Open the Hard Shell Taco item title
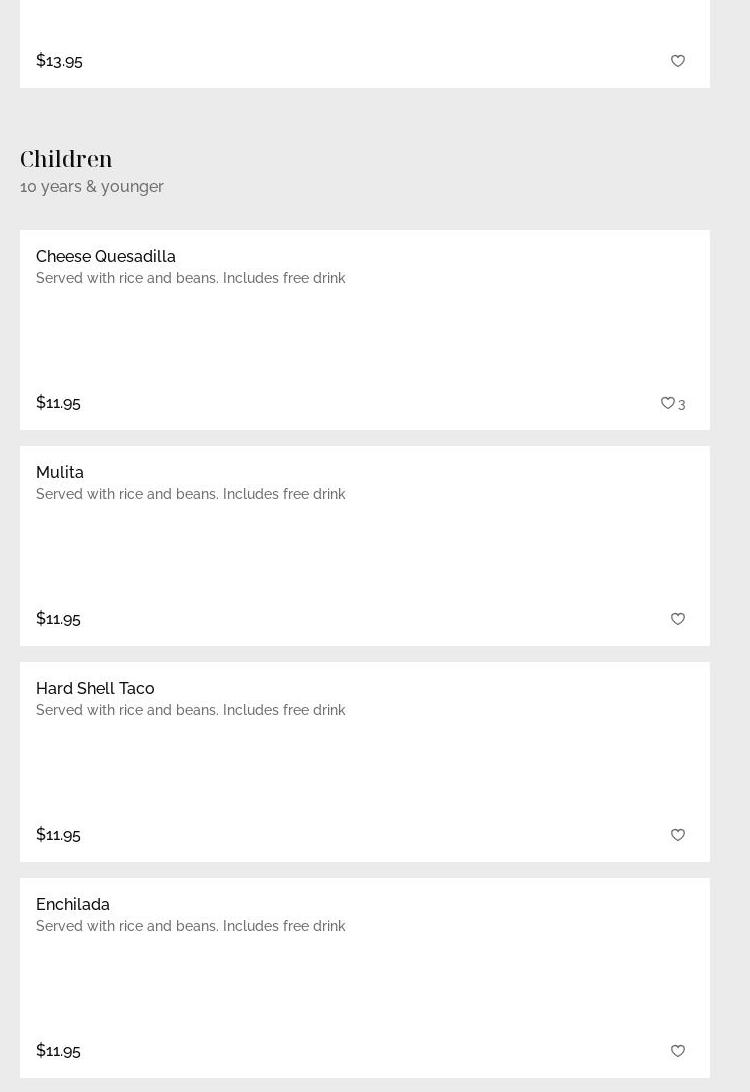The width and height of the screenshot is (750, 1092). tap(95, 688)
